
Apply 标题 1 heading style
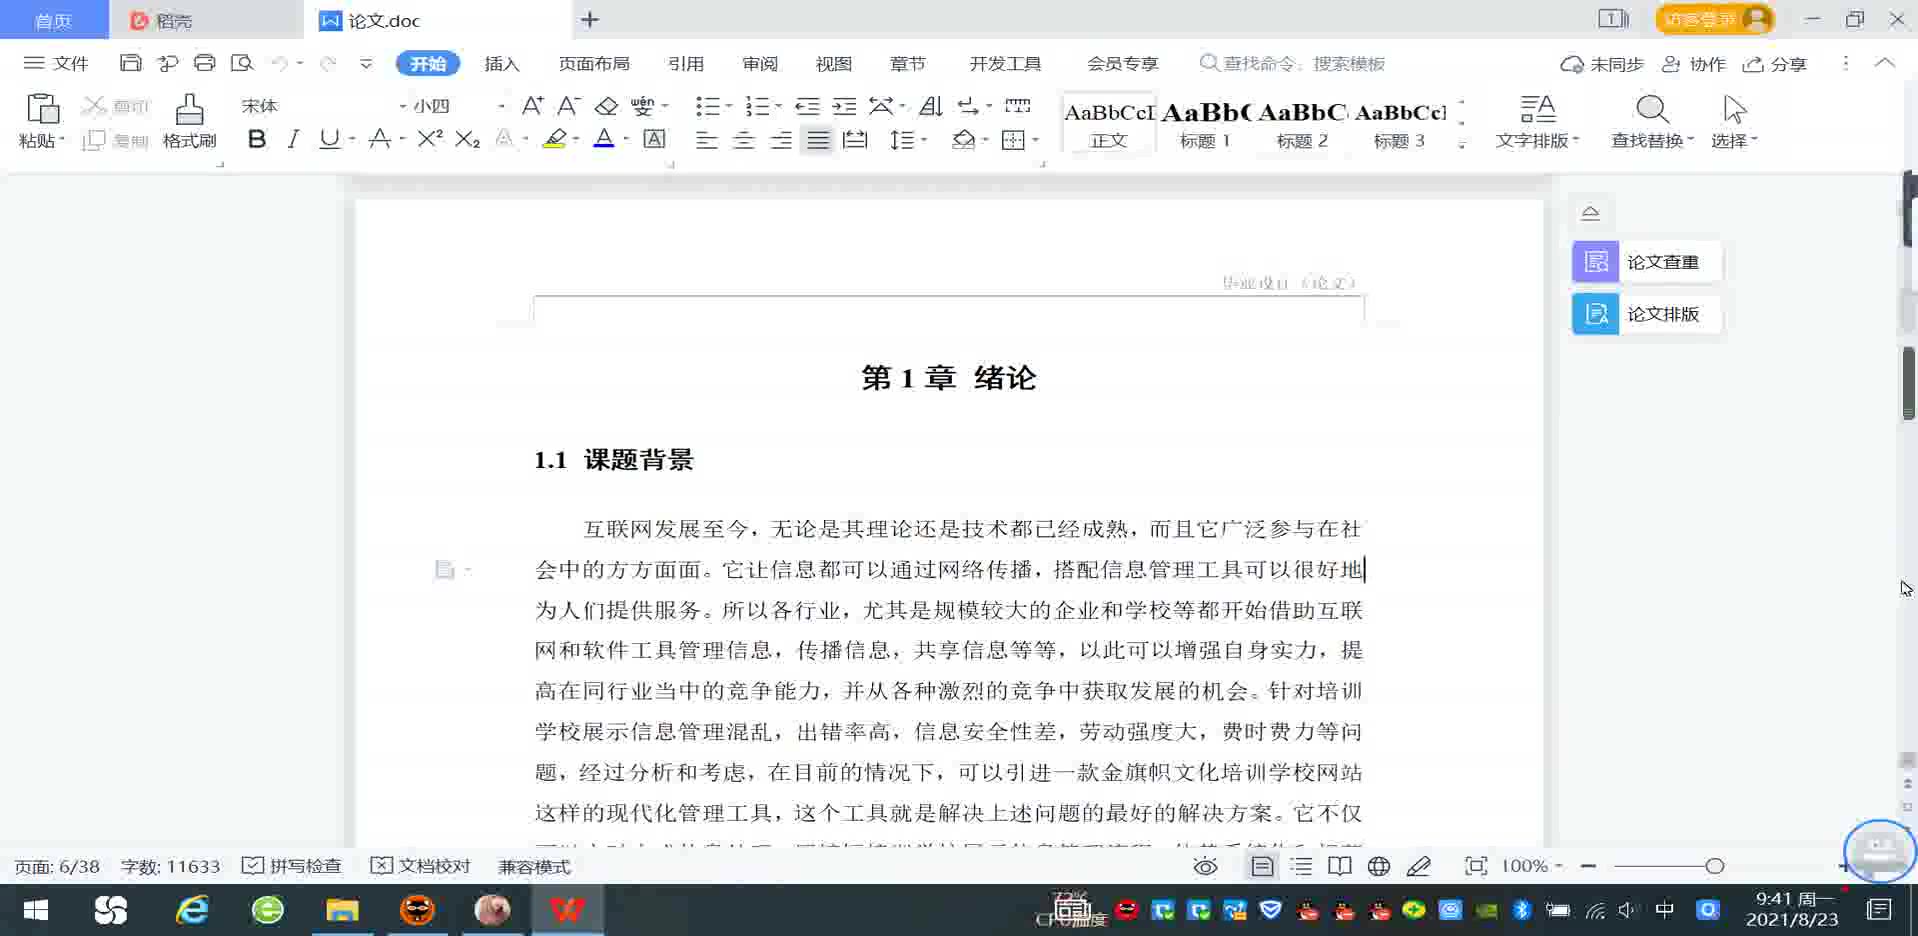[1205, 122]
